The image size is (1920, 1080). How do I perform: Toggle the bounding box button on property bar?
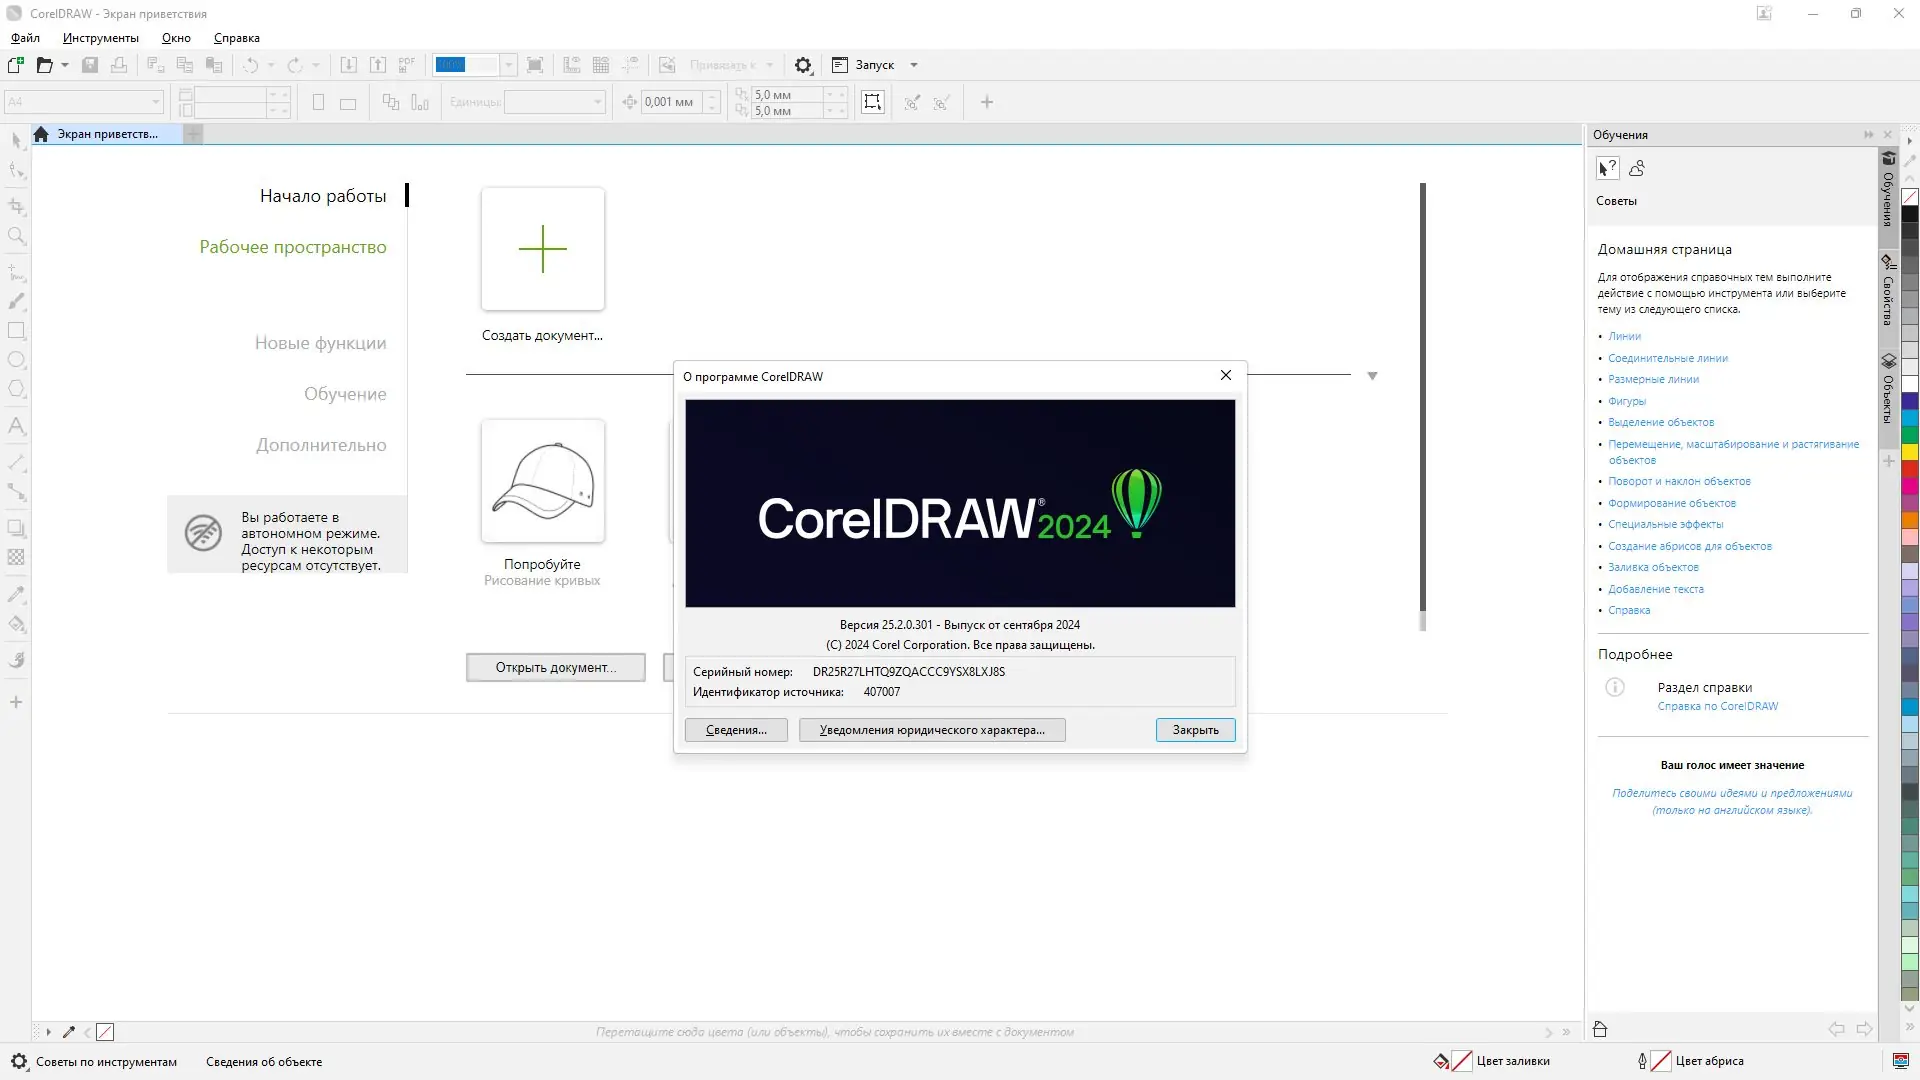873,102
